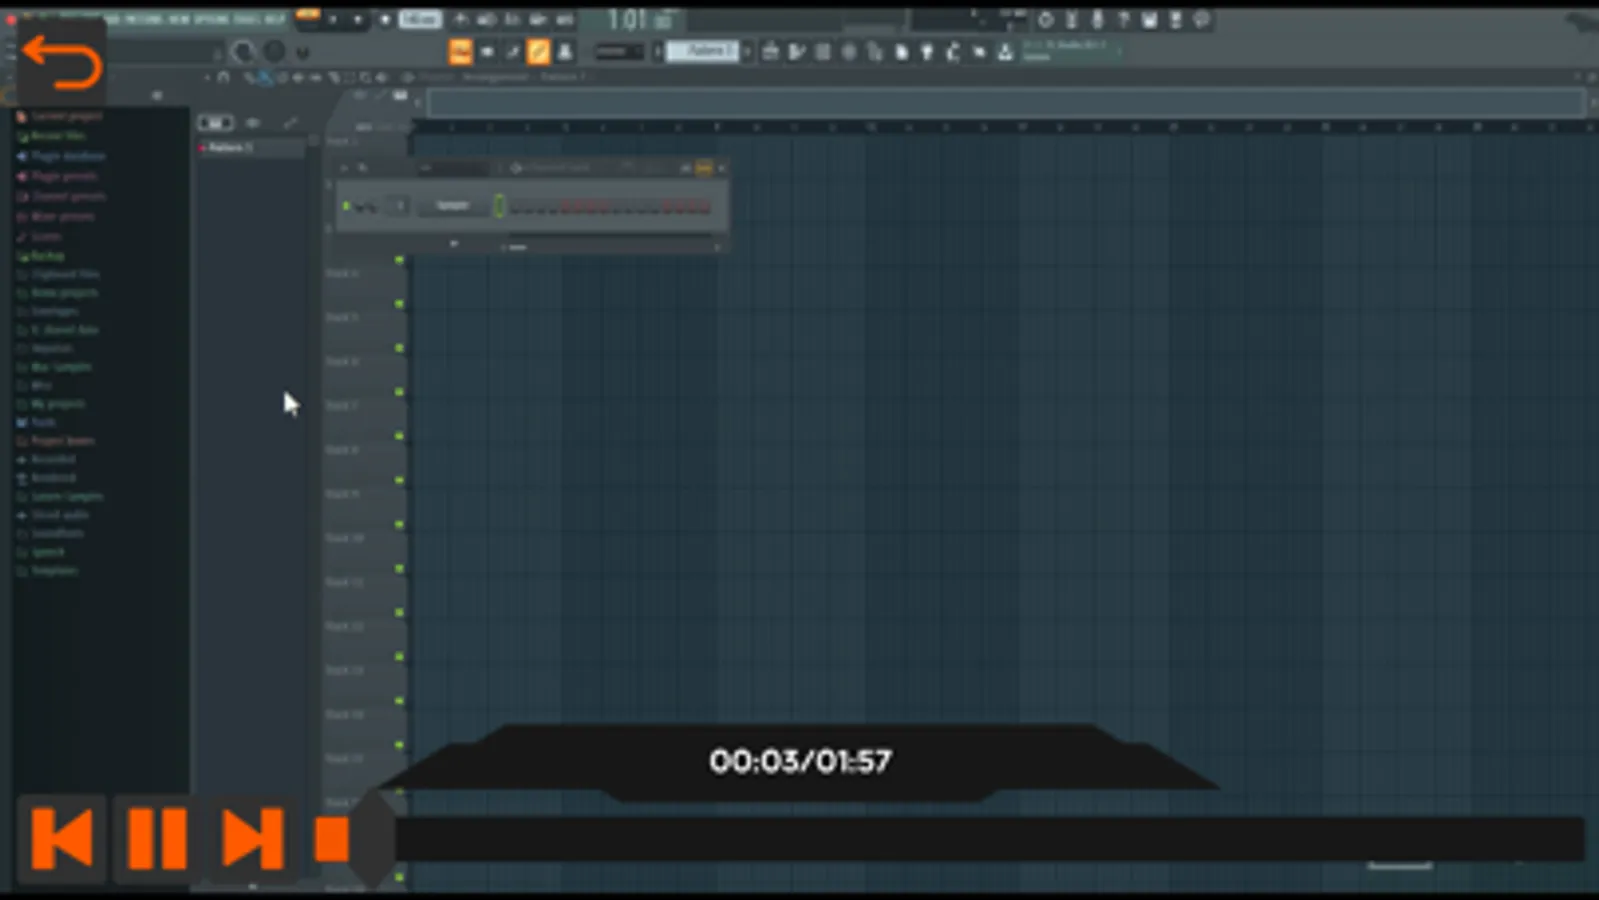Open the Speech folder in the browser

[x=41, y=551]
